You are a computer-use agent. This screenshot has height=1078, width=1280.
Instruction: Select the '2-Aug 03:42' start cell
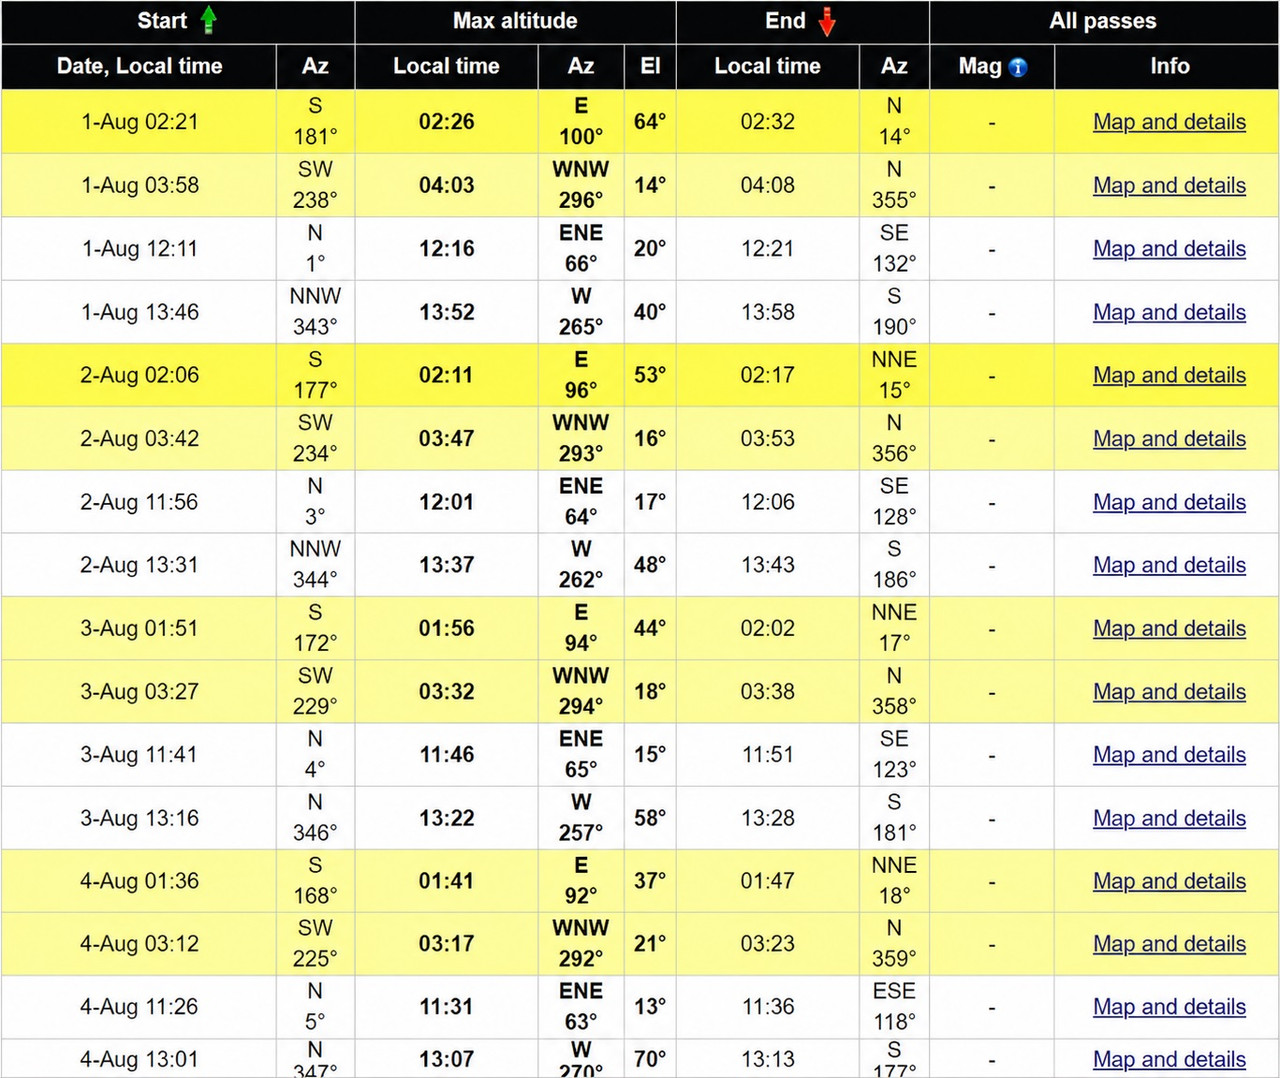(139, 439)
